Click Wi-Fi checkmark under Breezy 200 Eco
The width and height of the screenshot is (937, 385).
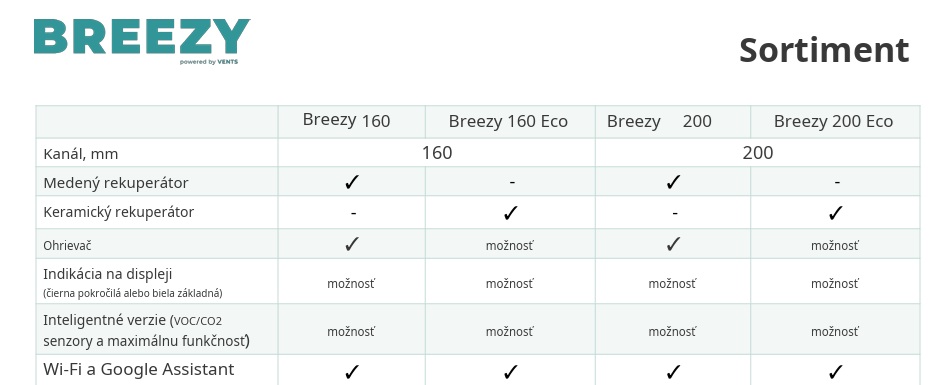[835, 372]
